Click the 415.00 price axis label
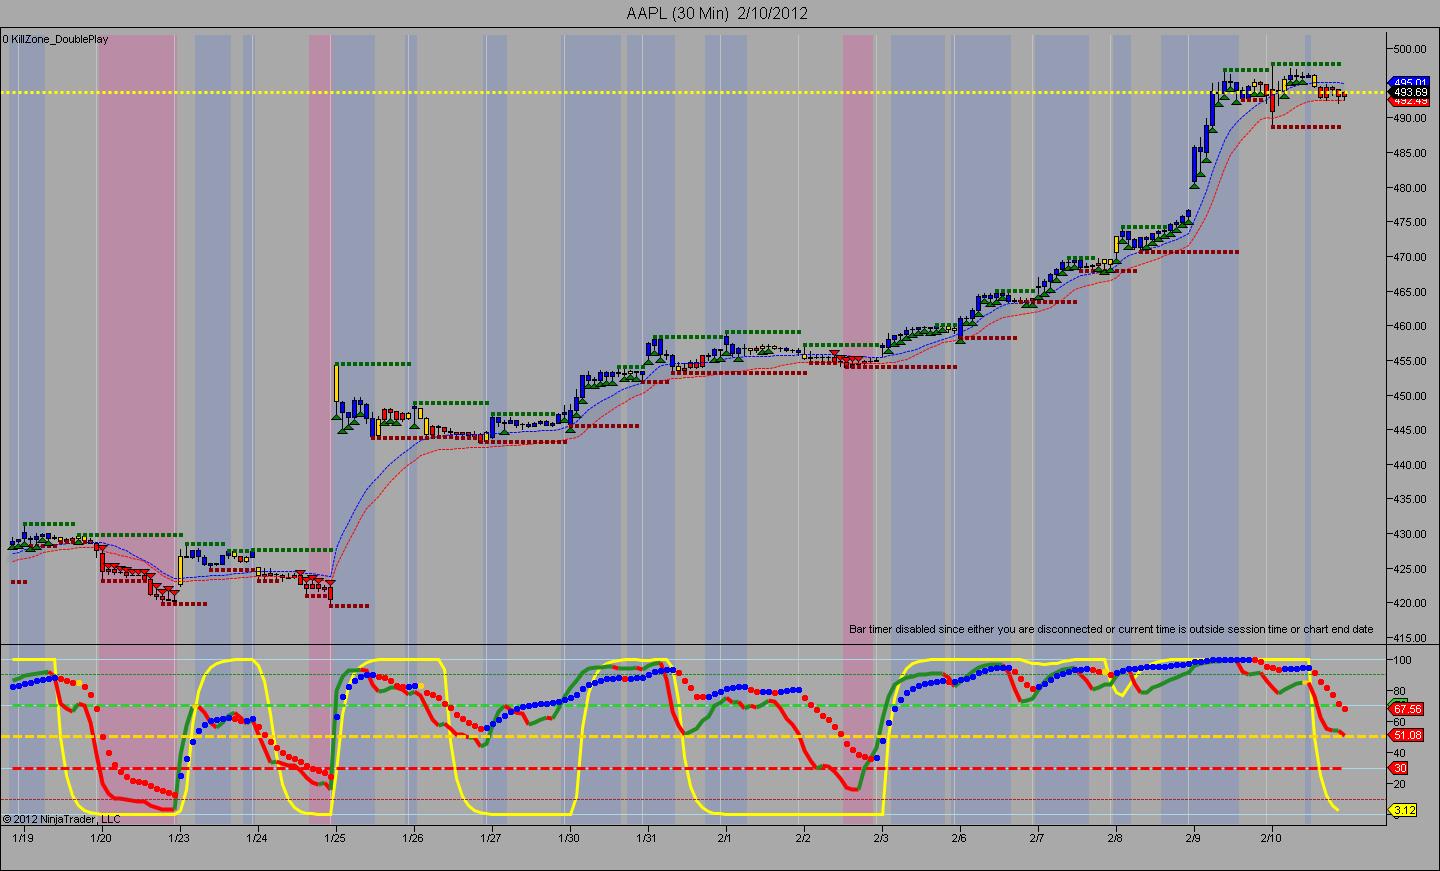The height and width of the screenshot is (871, 1440). point(1408,638)
